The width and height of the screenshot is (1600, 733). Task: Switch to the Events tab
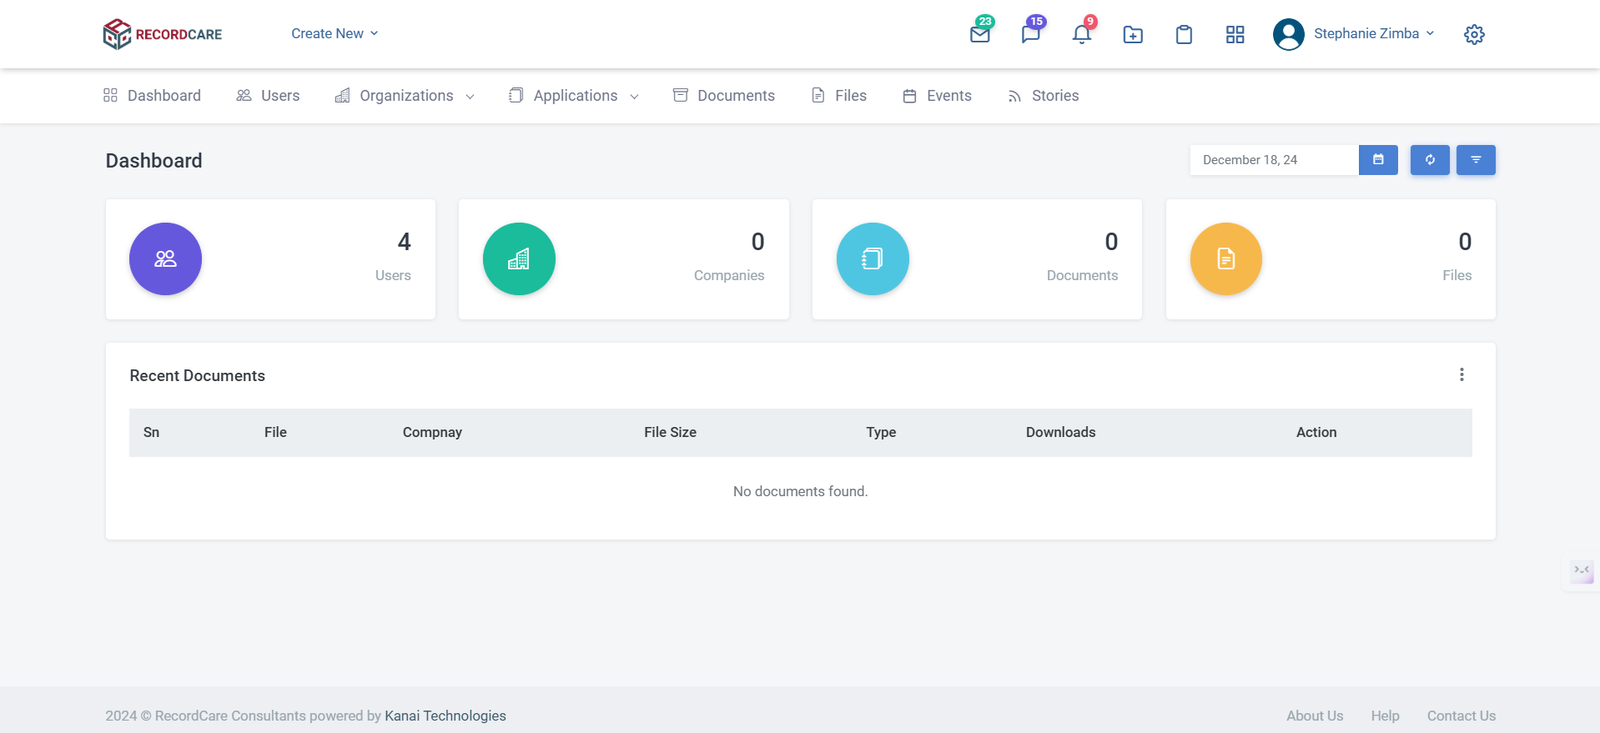click(937, 96)
